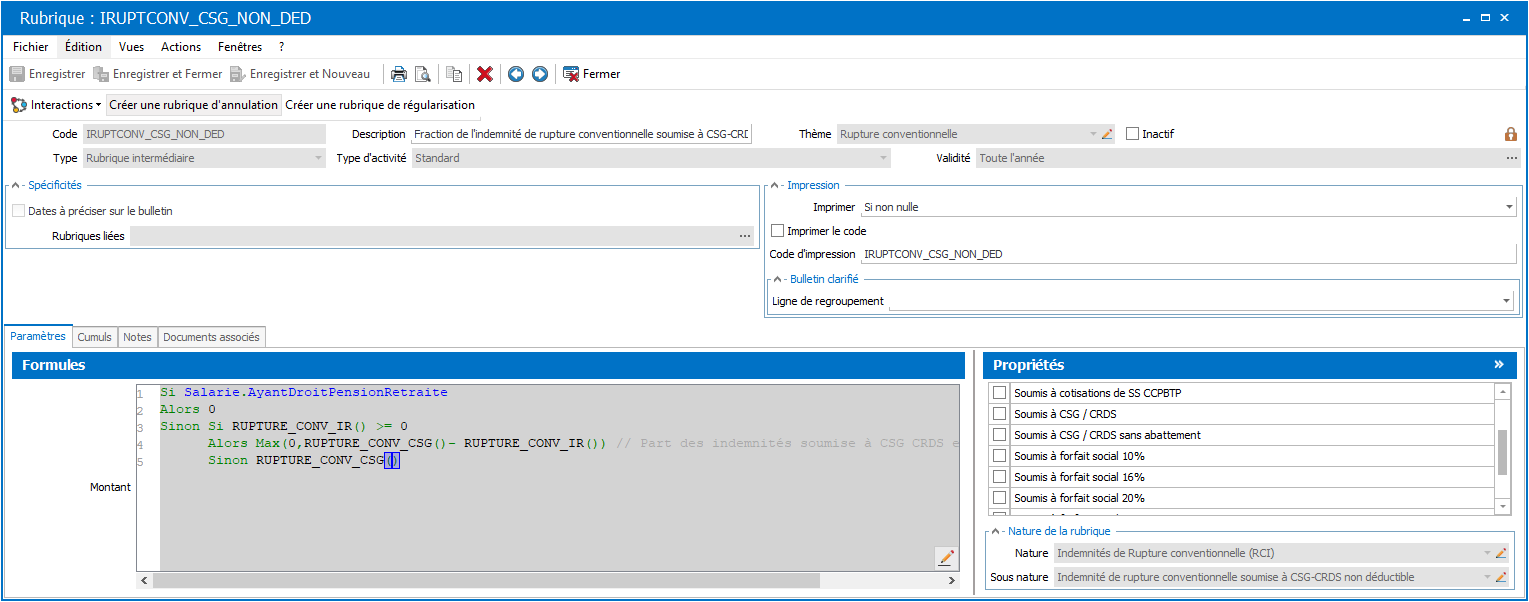
Task: Open the Nature dropdown arrow
Action: 1487,553
